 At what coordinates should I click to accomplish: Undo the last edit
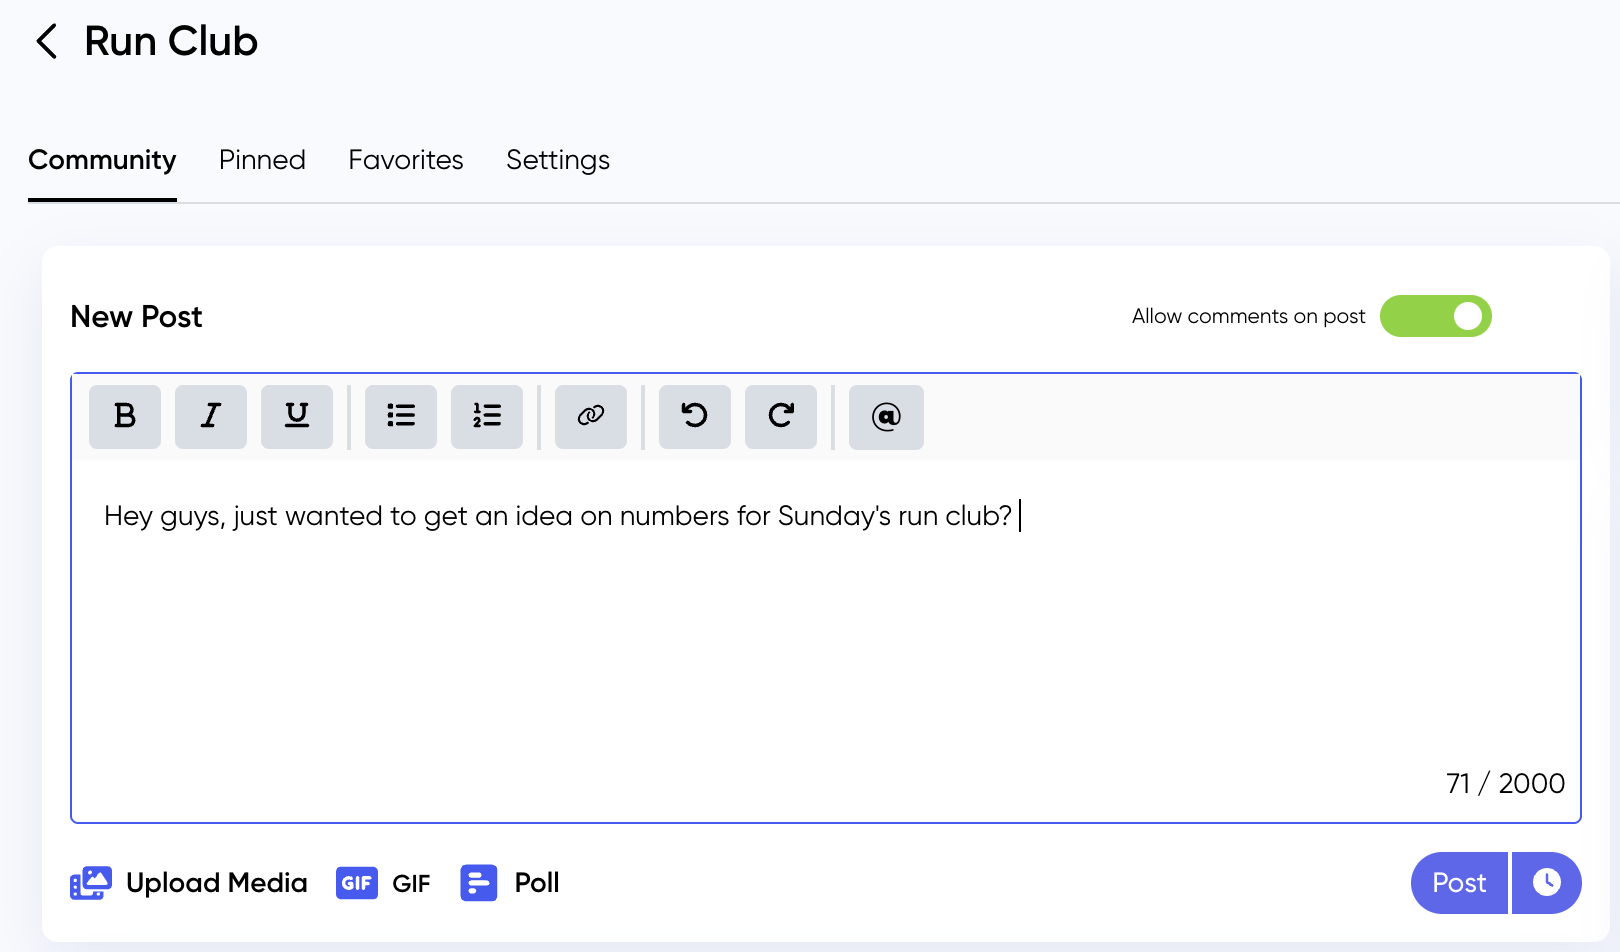click(695, 416)
